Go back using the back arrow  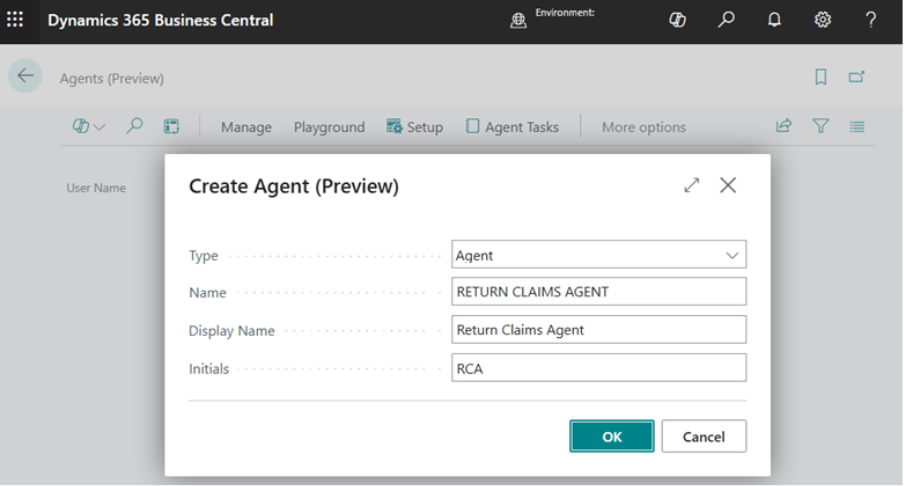26,77
